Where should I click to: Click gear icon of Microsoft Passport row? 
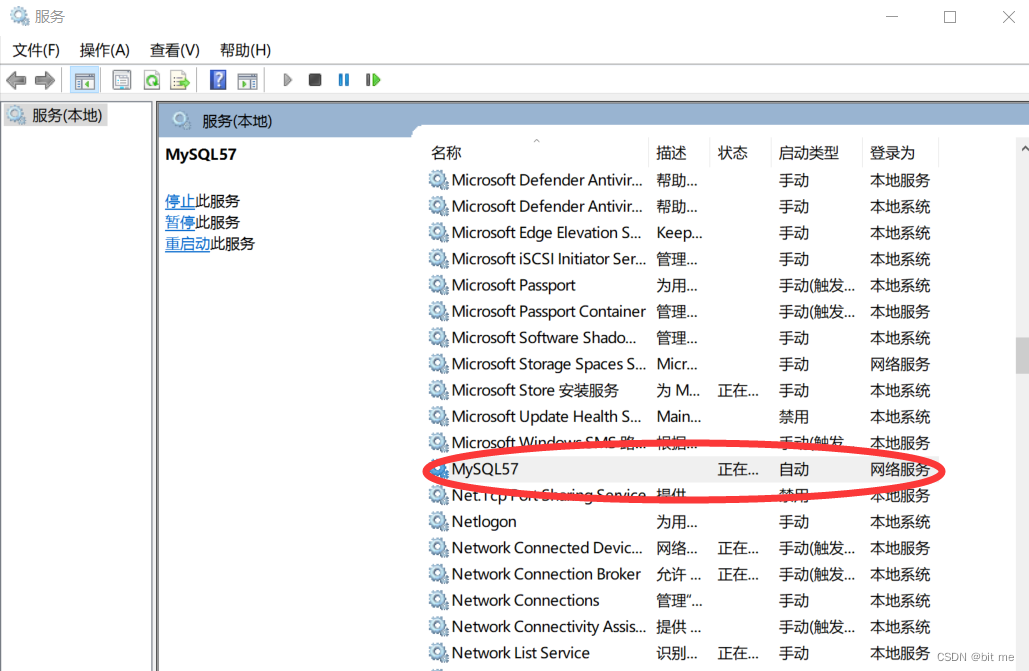(x=438, y=285)
